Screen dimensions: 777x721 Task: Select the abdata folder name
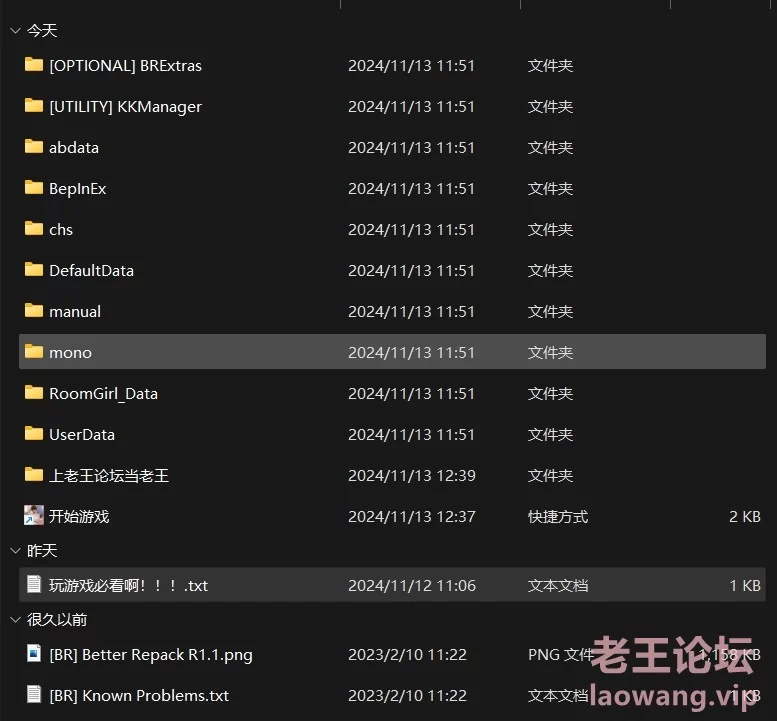[74, 148]
